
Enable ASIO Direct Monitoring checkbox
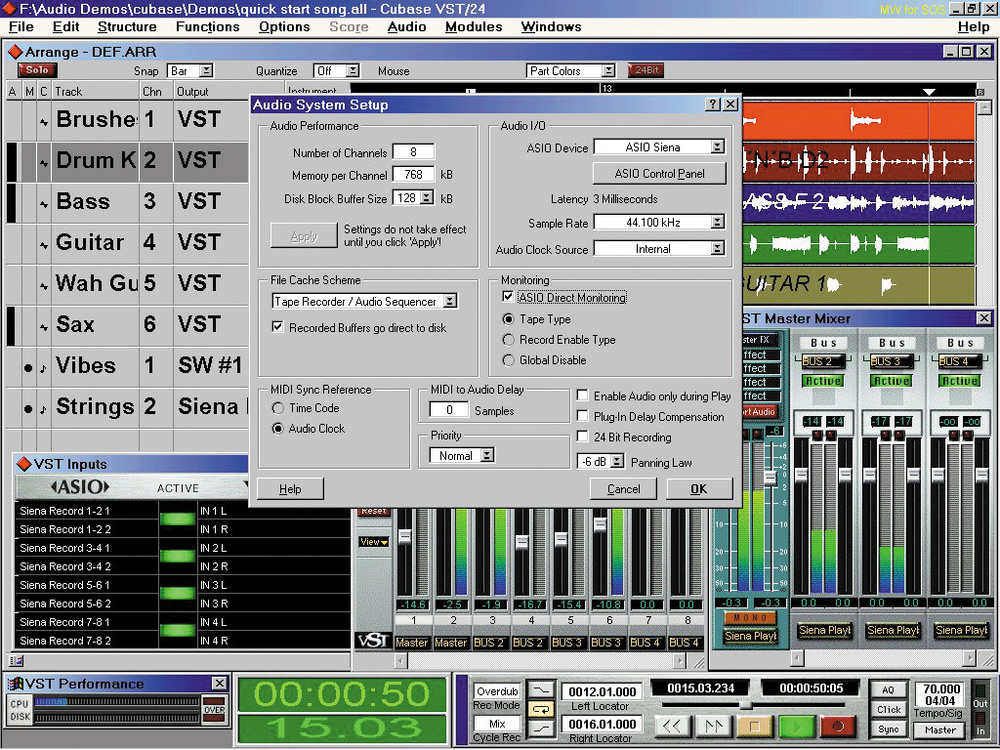(508, 296)
